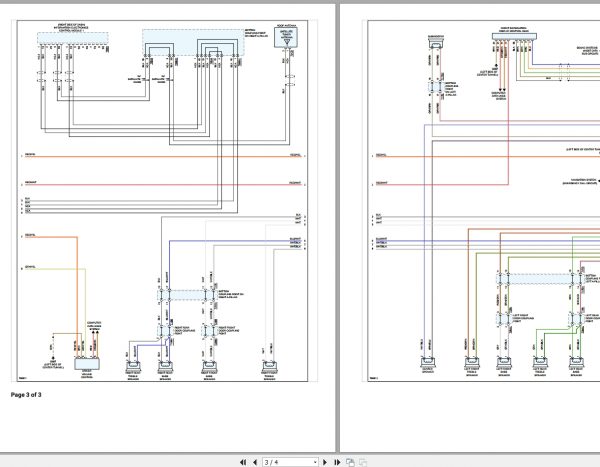Viewport: 600px width, 467px height.
Task: Jump to the last page
Action: pyautogui.click(x=337, y=462)
